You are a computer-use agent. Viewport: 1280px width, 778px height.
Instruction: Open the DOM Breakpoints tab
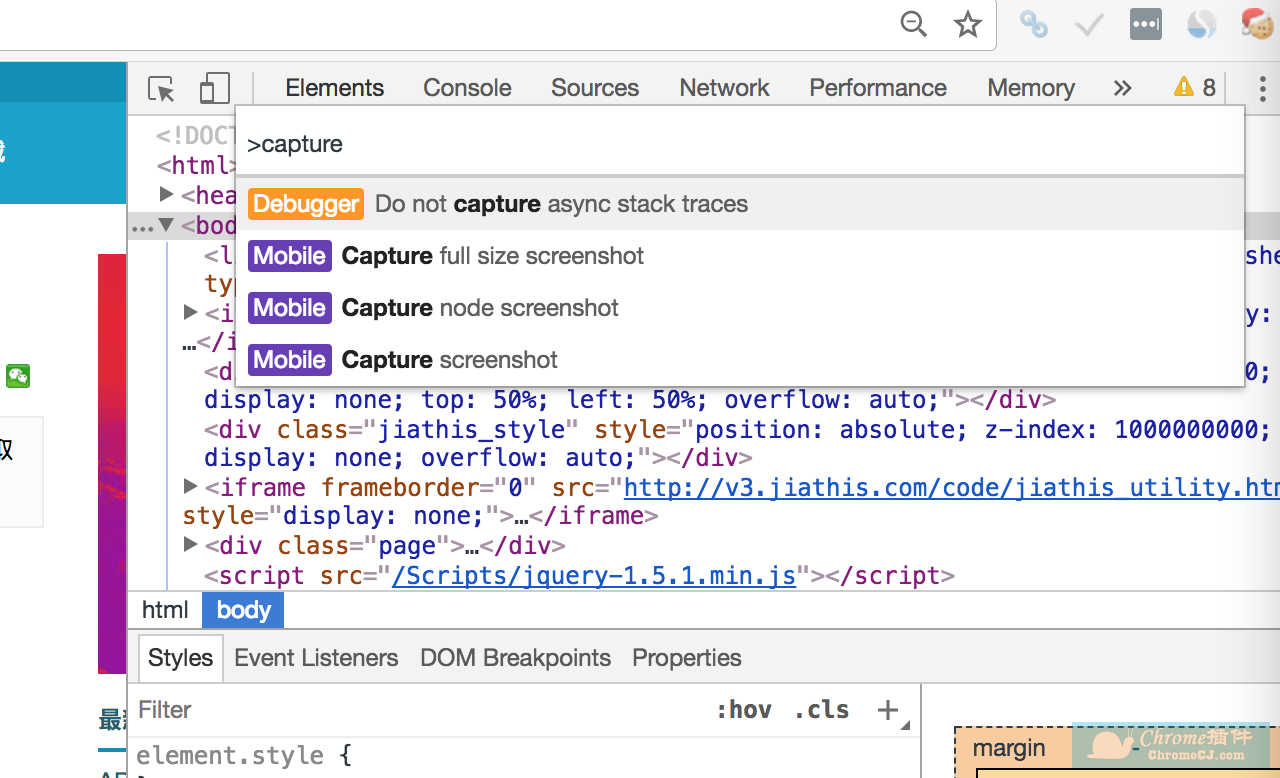[x=515, y=658]
